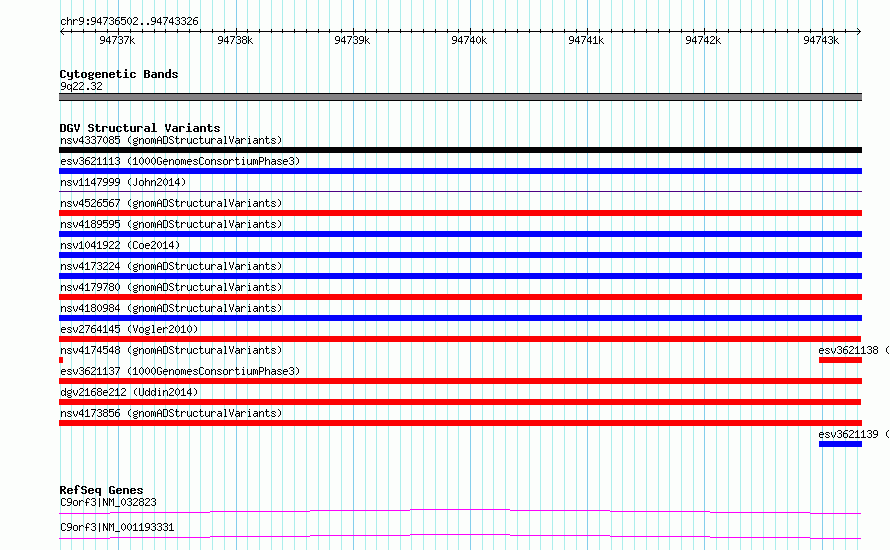Click the 94741k ruler label

(x=586, y=40)
